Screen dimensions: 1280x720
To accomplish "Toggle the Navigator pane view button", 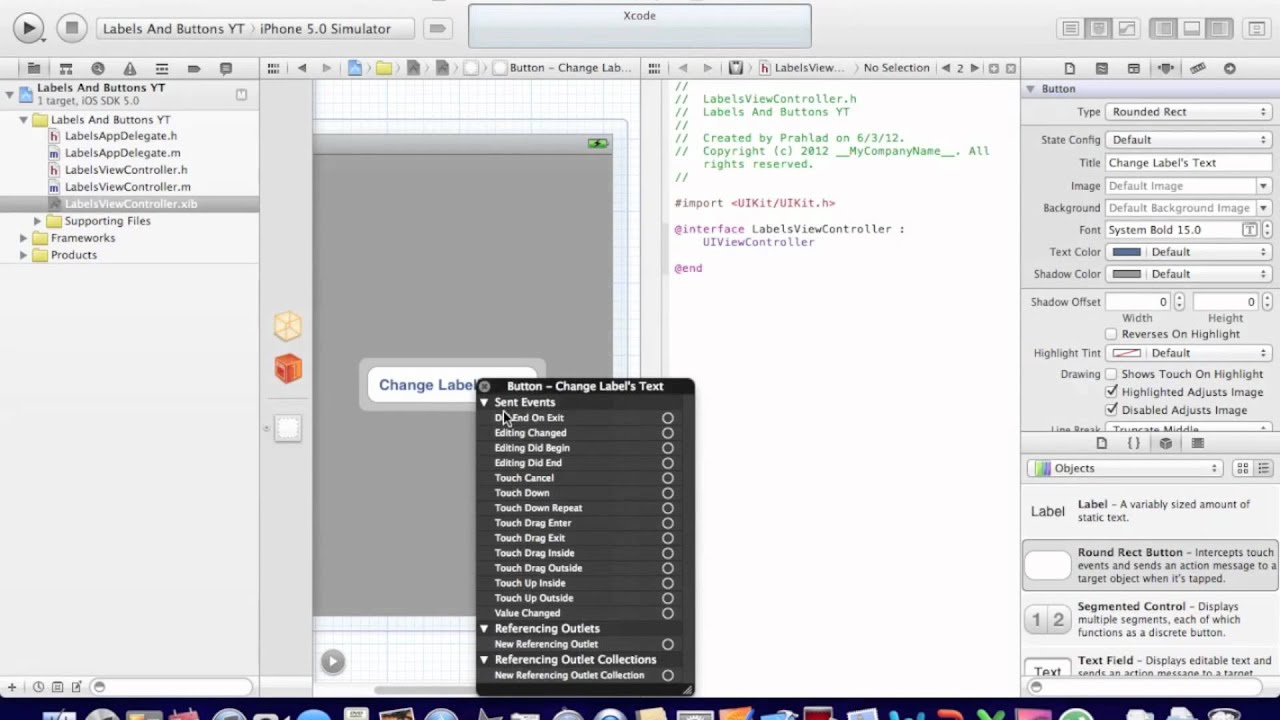I will click(x=1164, y=29).
